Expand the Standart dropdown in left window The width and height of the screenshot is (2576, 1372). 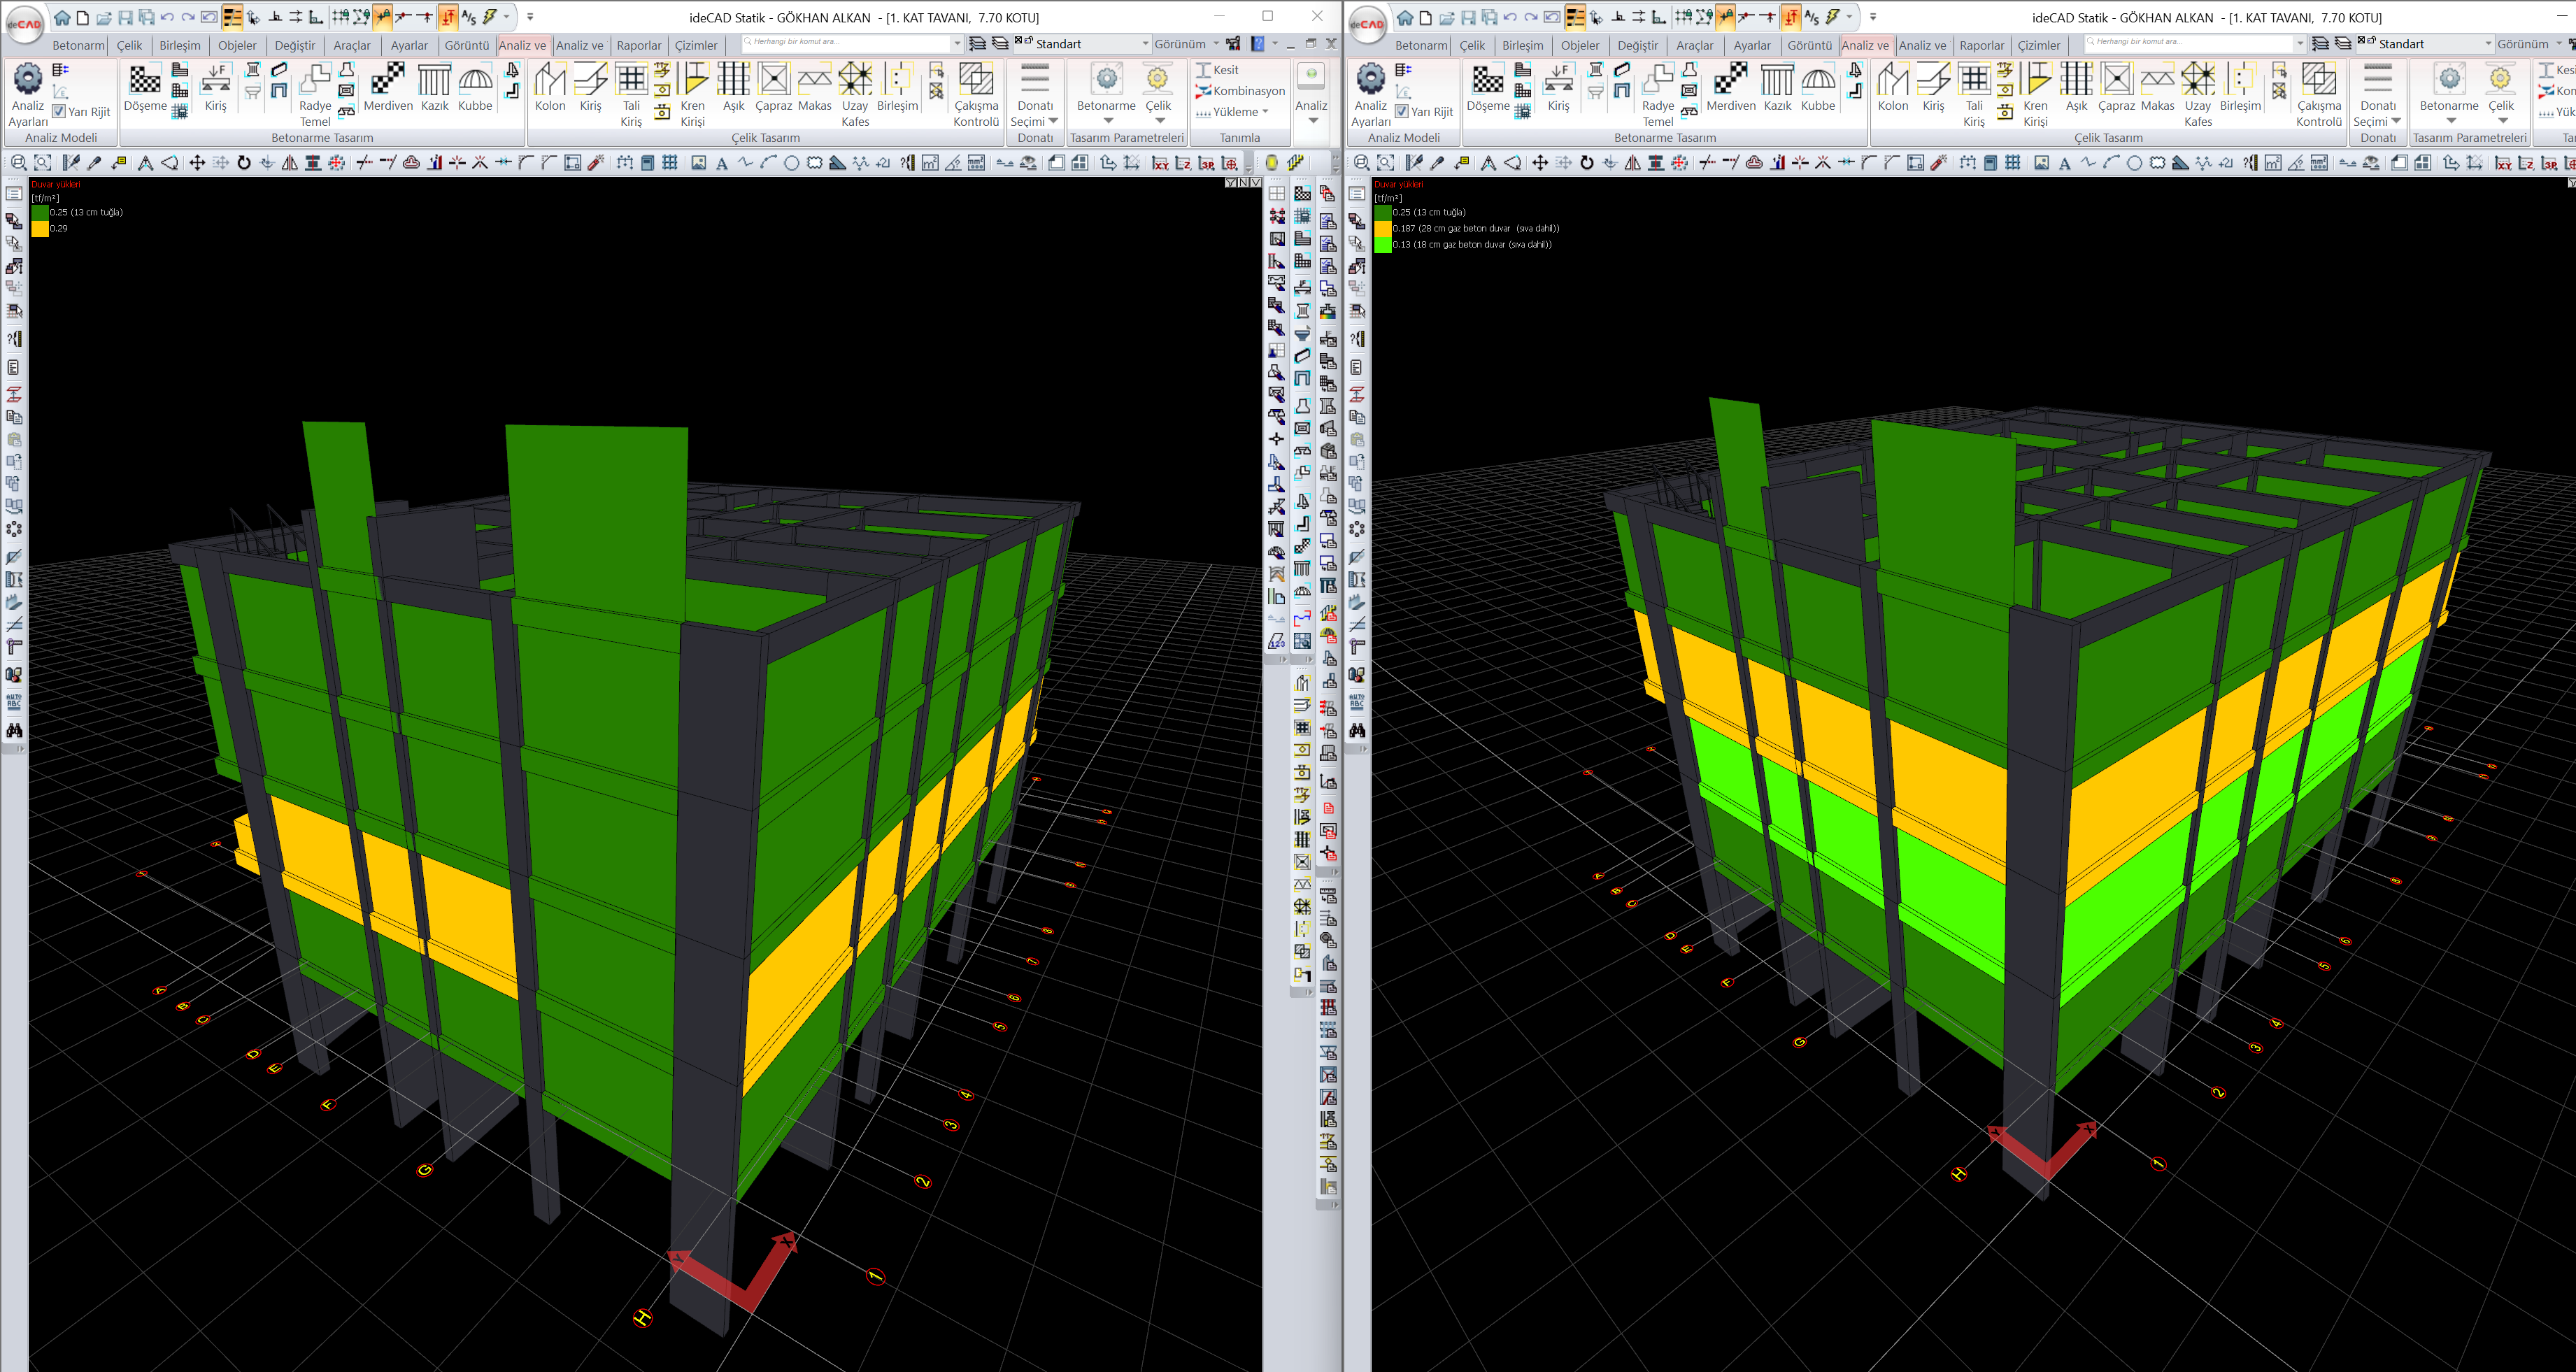[x=1145, y=44]
